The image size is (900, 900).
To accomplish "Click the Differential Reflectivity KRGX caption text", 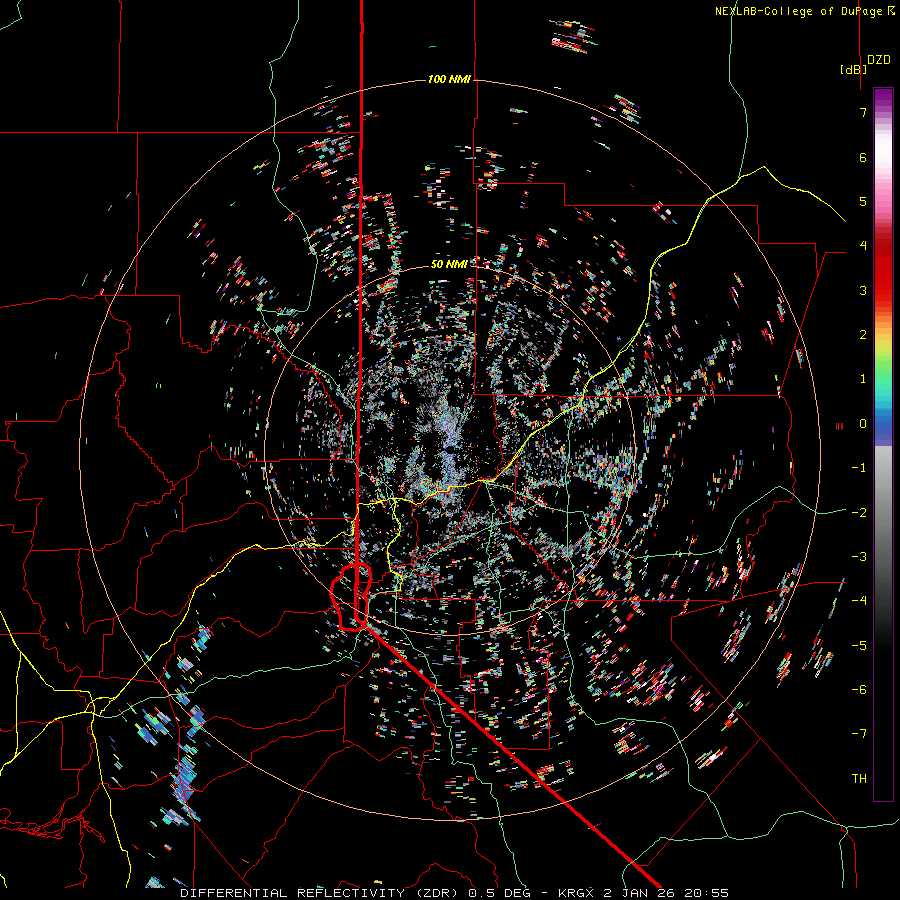I will click(454, 893).
